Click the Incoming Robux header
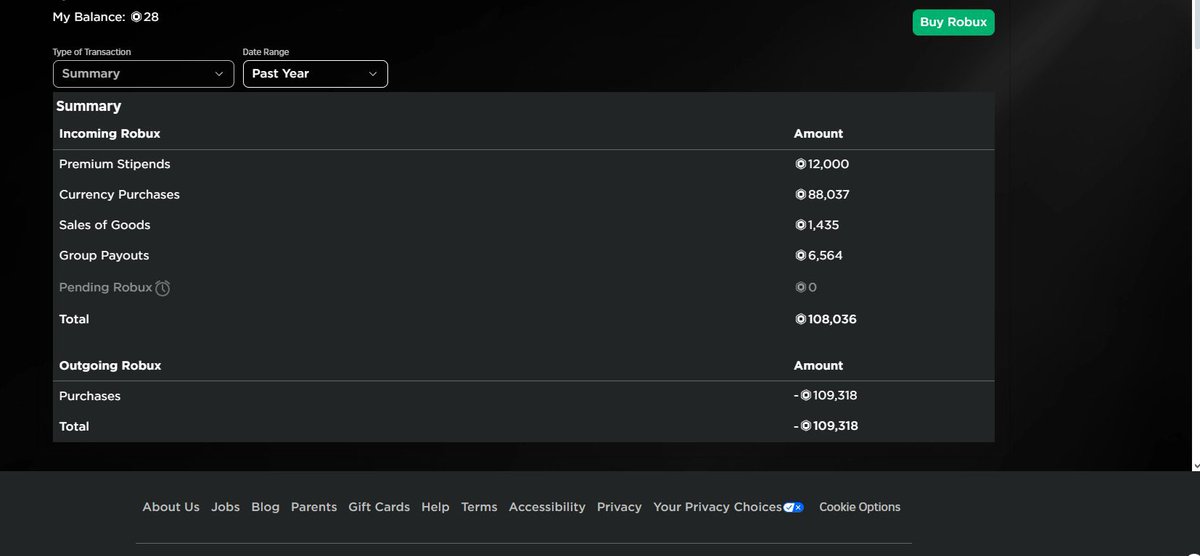This screenshot has width=1200, height=556. tap(110, 134)
